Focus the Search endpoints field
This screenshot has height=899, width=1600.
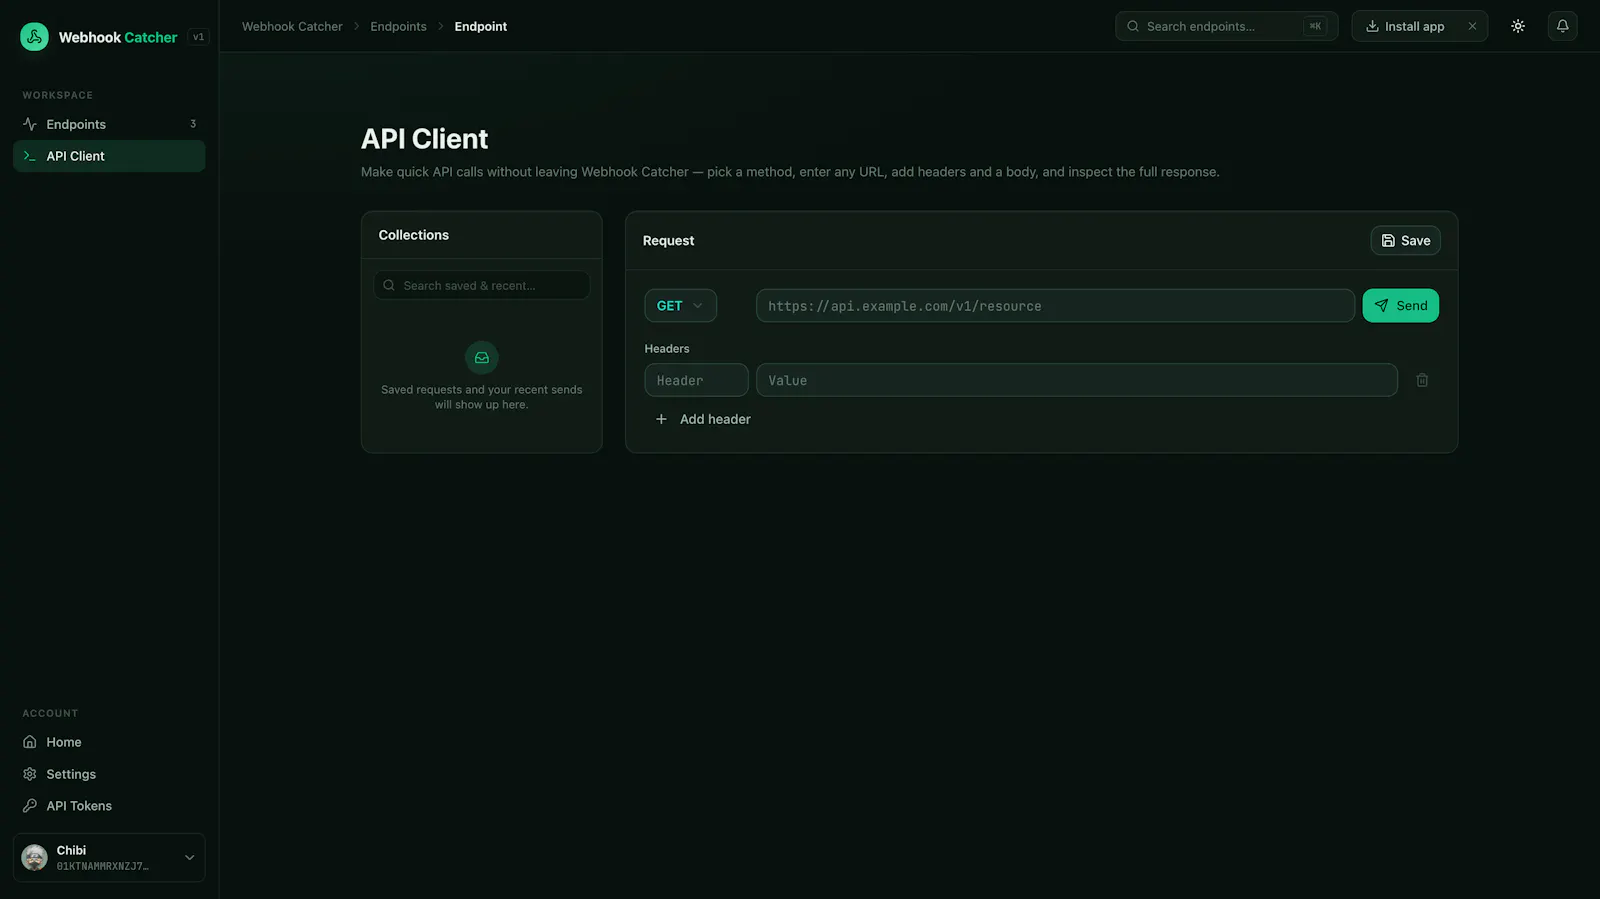point(1226,26)
